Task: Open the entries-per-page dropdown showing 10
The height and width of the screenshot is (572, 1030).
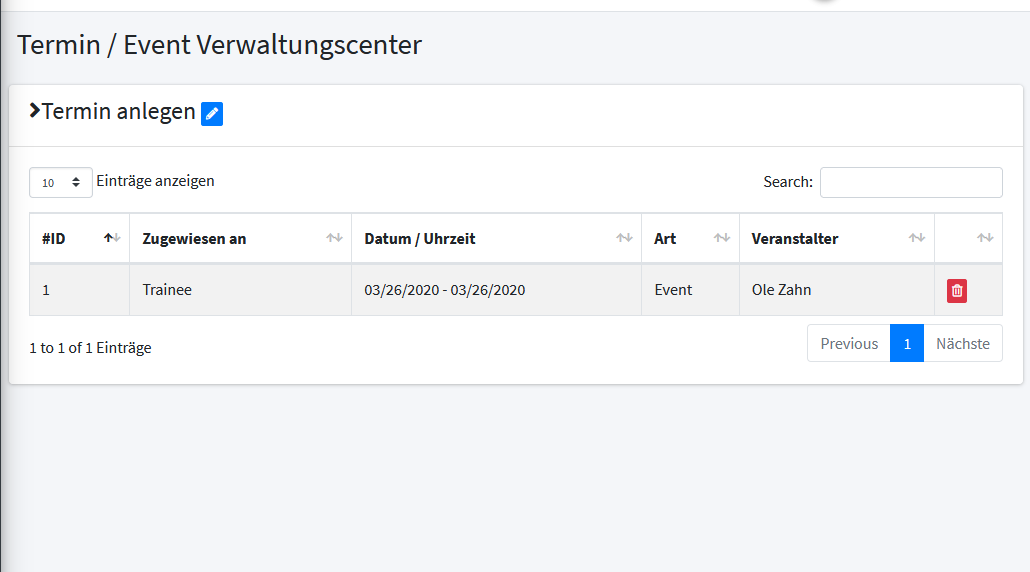Action: tap(60, 183)
